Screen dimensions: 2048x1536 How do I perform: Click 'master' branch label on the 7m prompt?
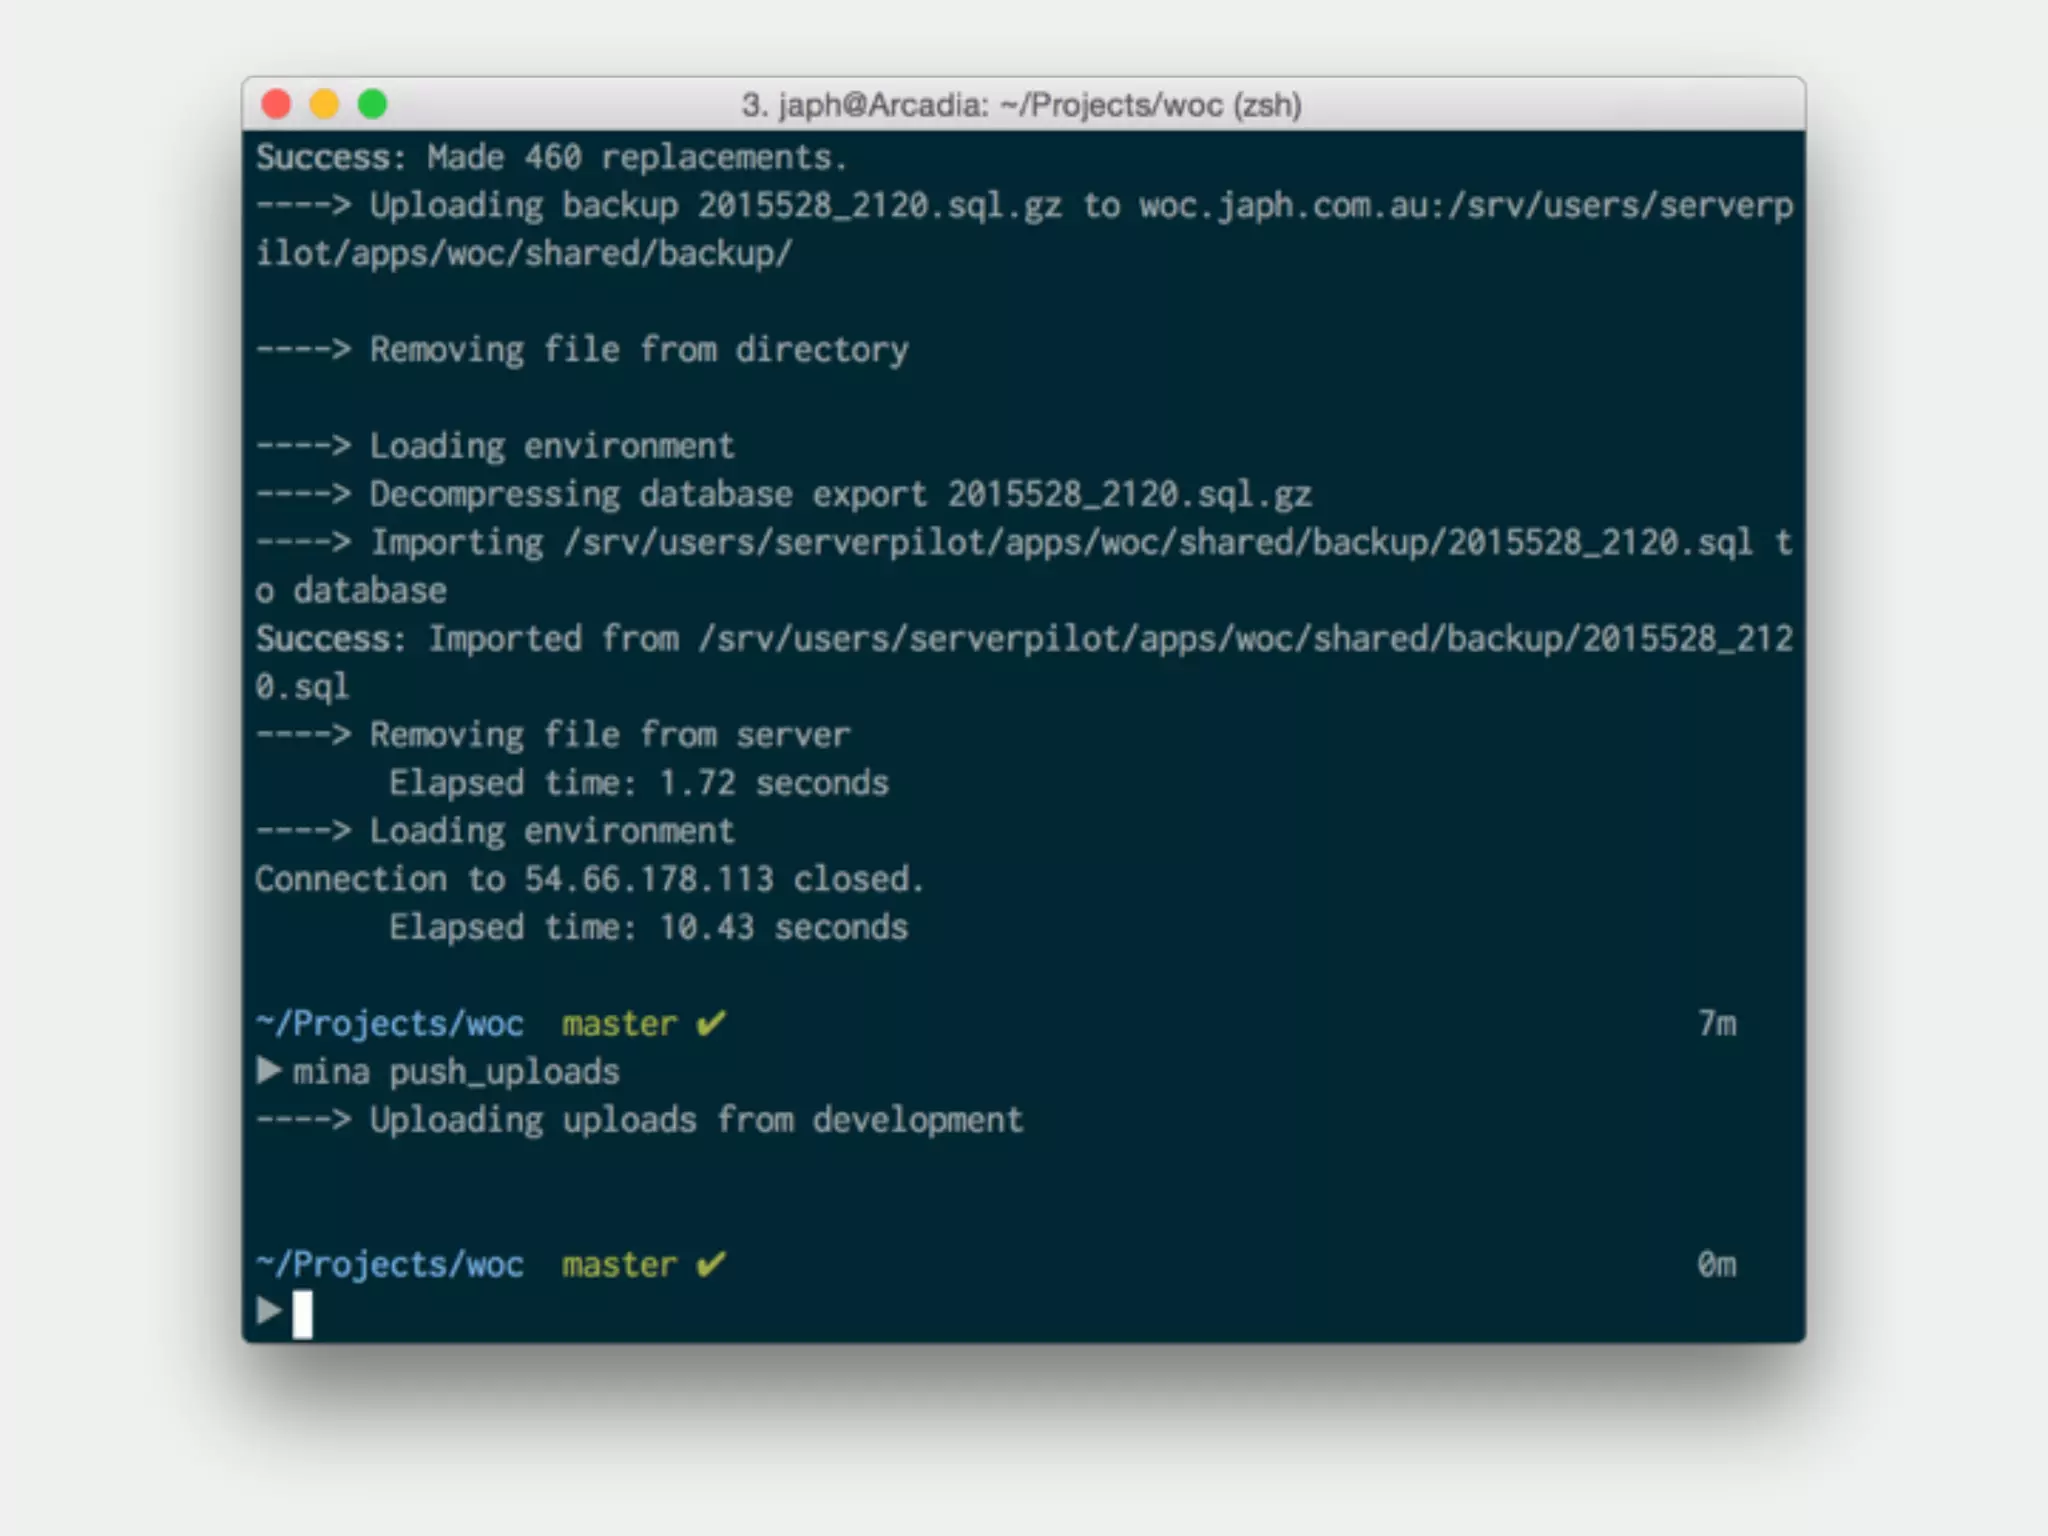pyautogui.click(x=619, y=1024)
